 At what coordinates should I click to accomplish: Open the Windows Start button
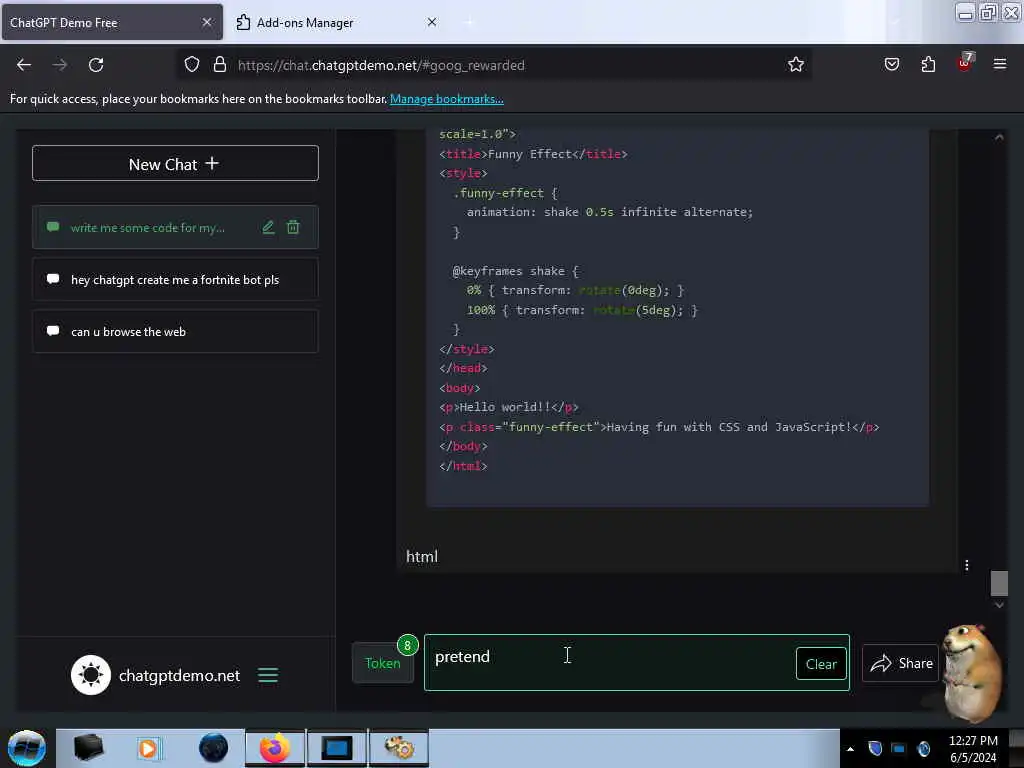pyautogui.click(x=27, y=748)
